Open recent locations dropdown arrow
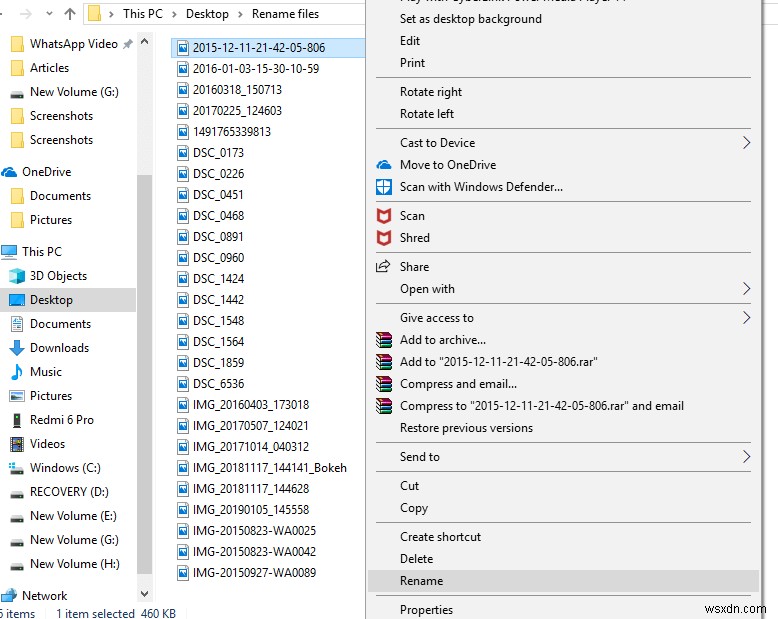This screenshot has height=619, width=778. (49, 14)
